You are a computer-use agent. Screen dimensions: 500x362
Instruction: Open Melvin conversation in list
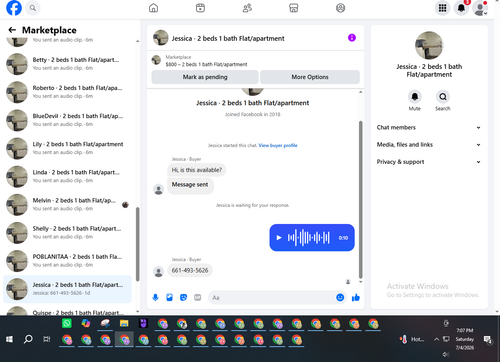[x=67, y=204]
